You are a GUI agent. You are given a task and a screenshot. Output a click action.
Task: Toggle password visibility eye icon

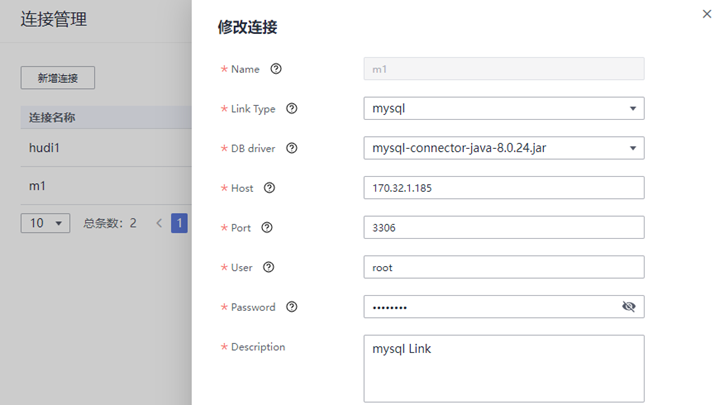click(628, 307)
